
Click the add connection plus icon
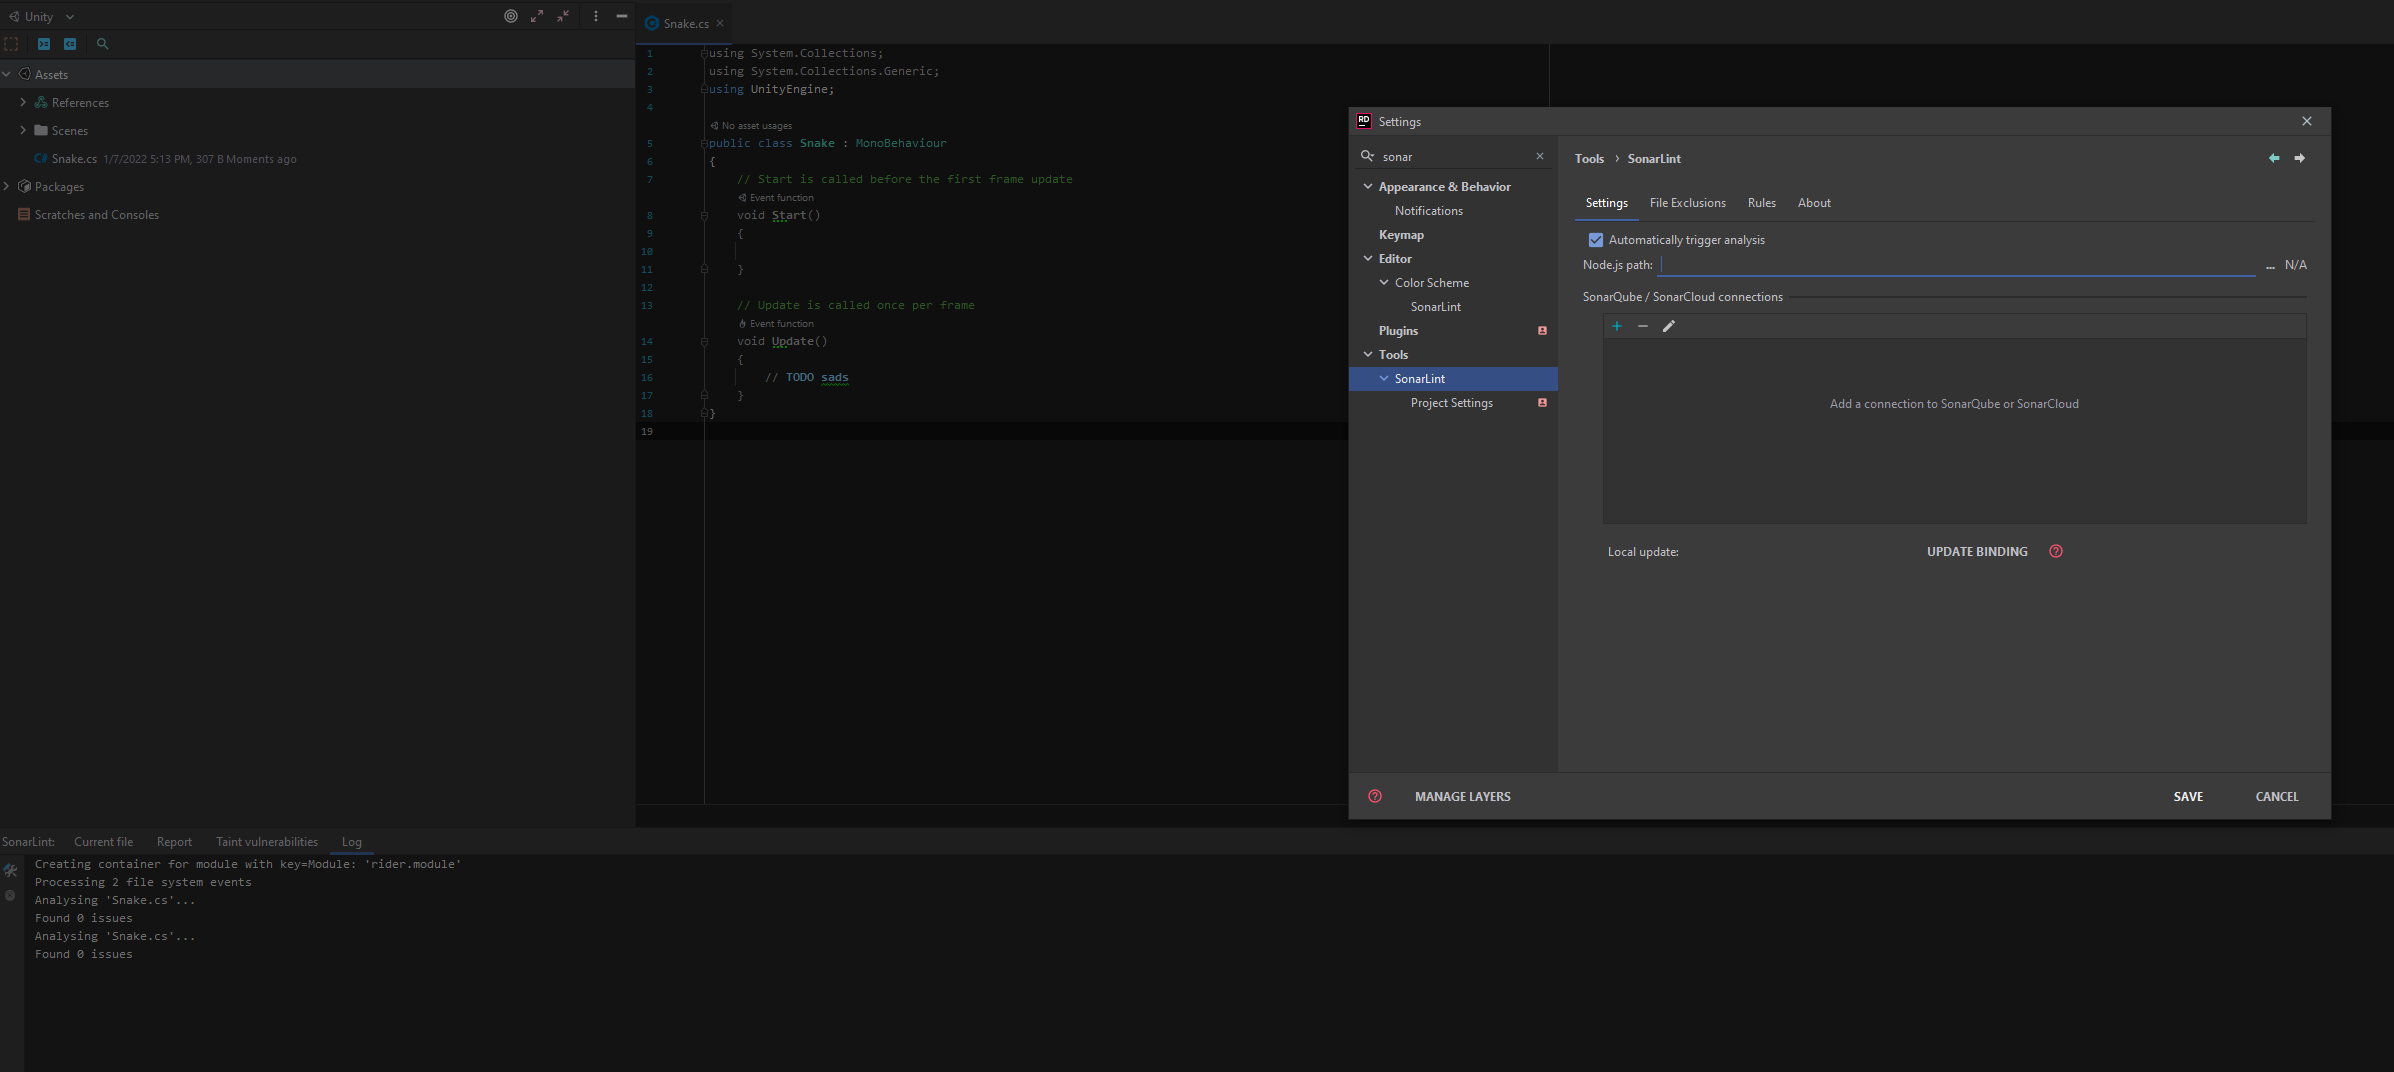tap(1617, 326)
